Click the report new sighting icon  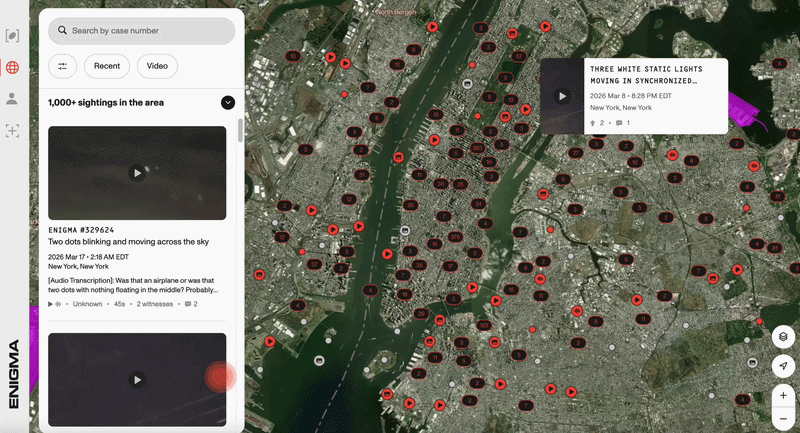click(12, 131)
